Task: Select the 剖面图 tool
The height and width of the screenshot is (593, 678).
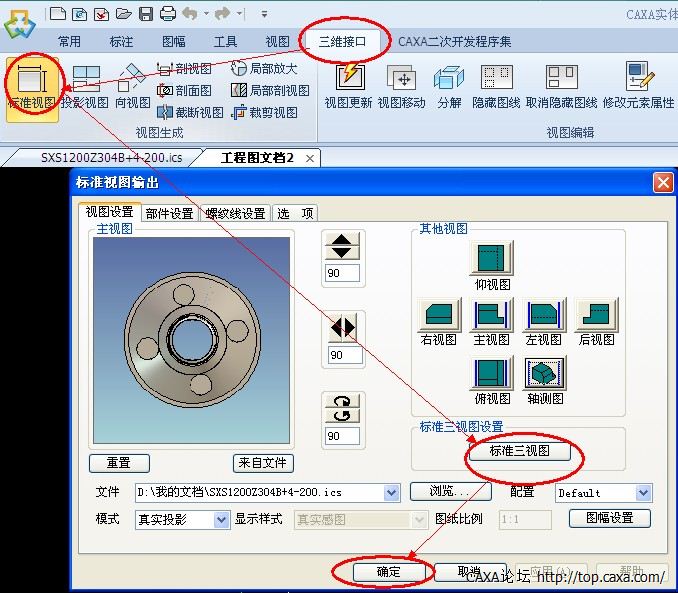Action: 185,90
